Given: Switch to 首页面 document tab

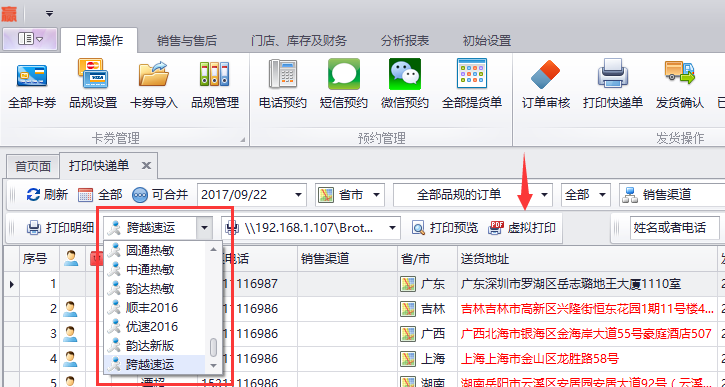Looking at the screenshot, I should click(33, 166).
